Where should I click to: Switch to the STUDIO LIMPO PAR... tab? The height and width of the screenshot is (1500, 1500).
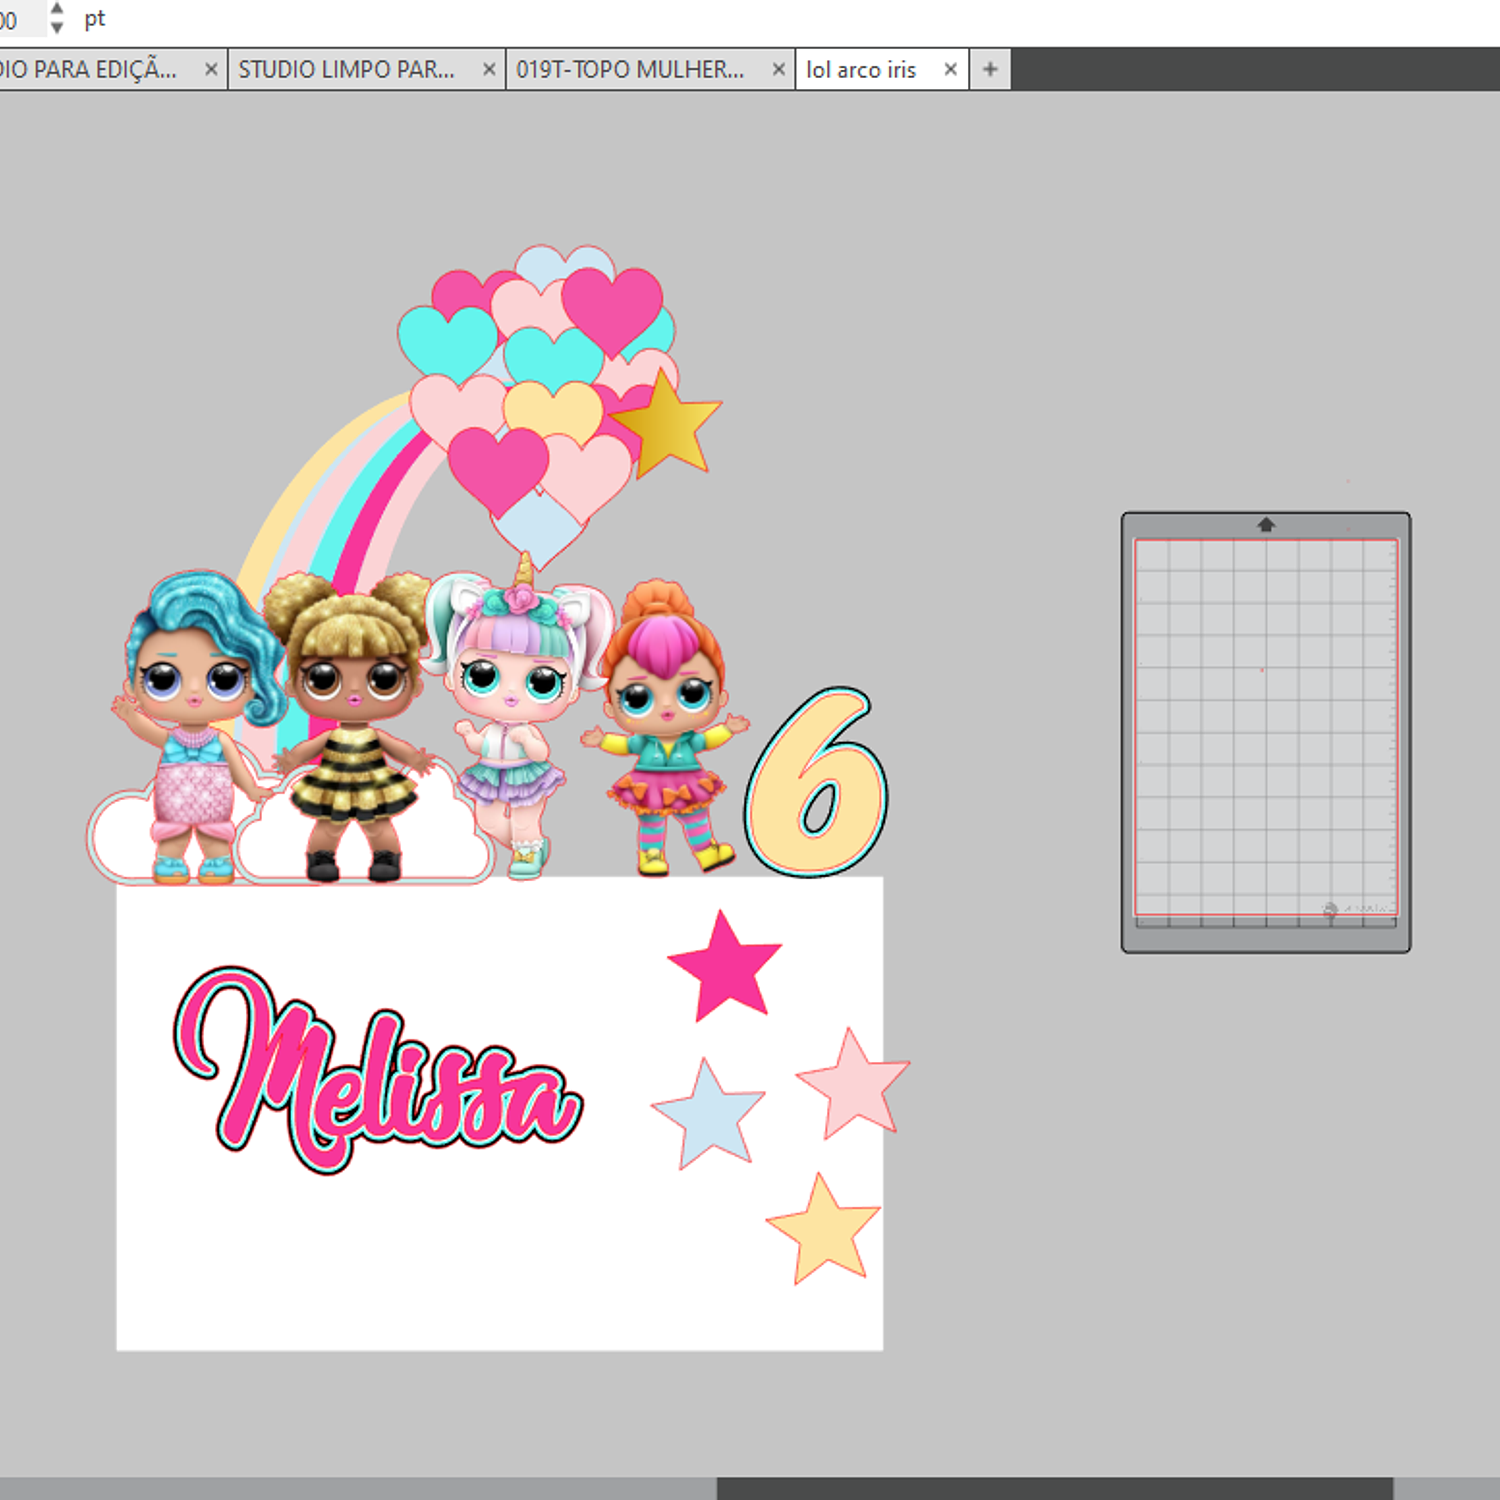[346, 70]
